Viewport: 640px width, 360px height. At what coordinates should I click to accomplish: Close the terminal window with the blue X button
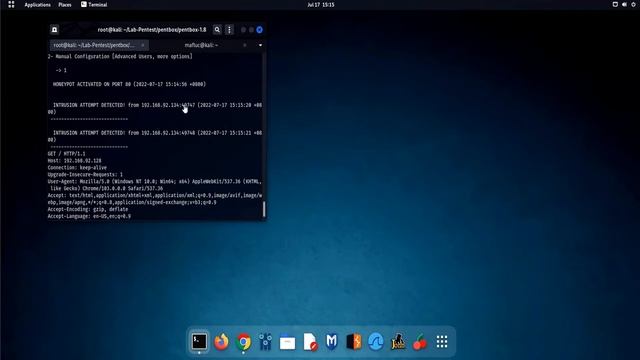260,30
